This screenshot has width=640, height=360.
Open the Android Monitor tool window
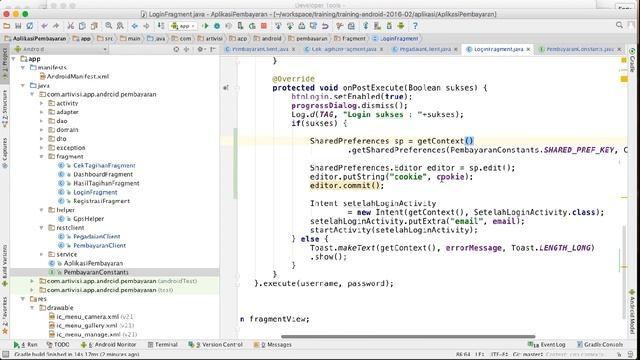[109, 344]
